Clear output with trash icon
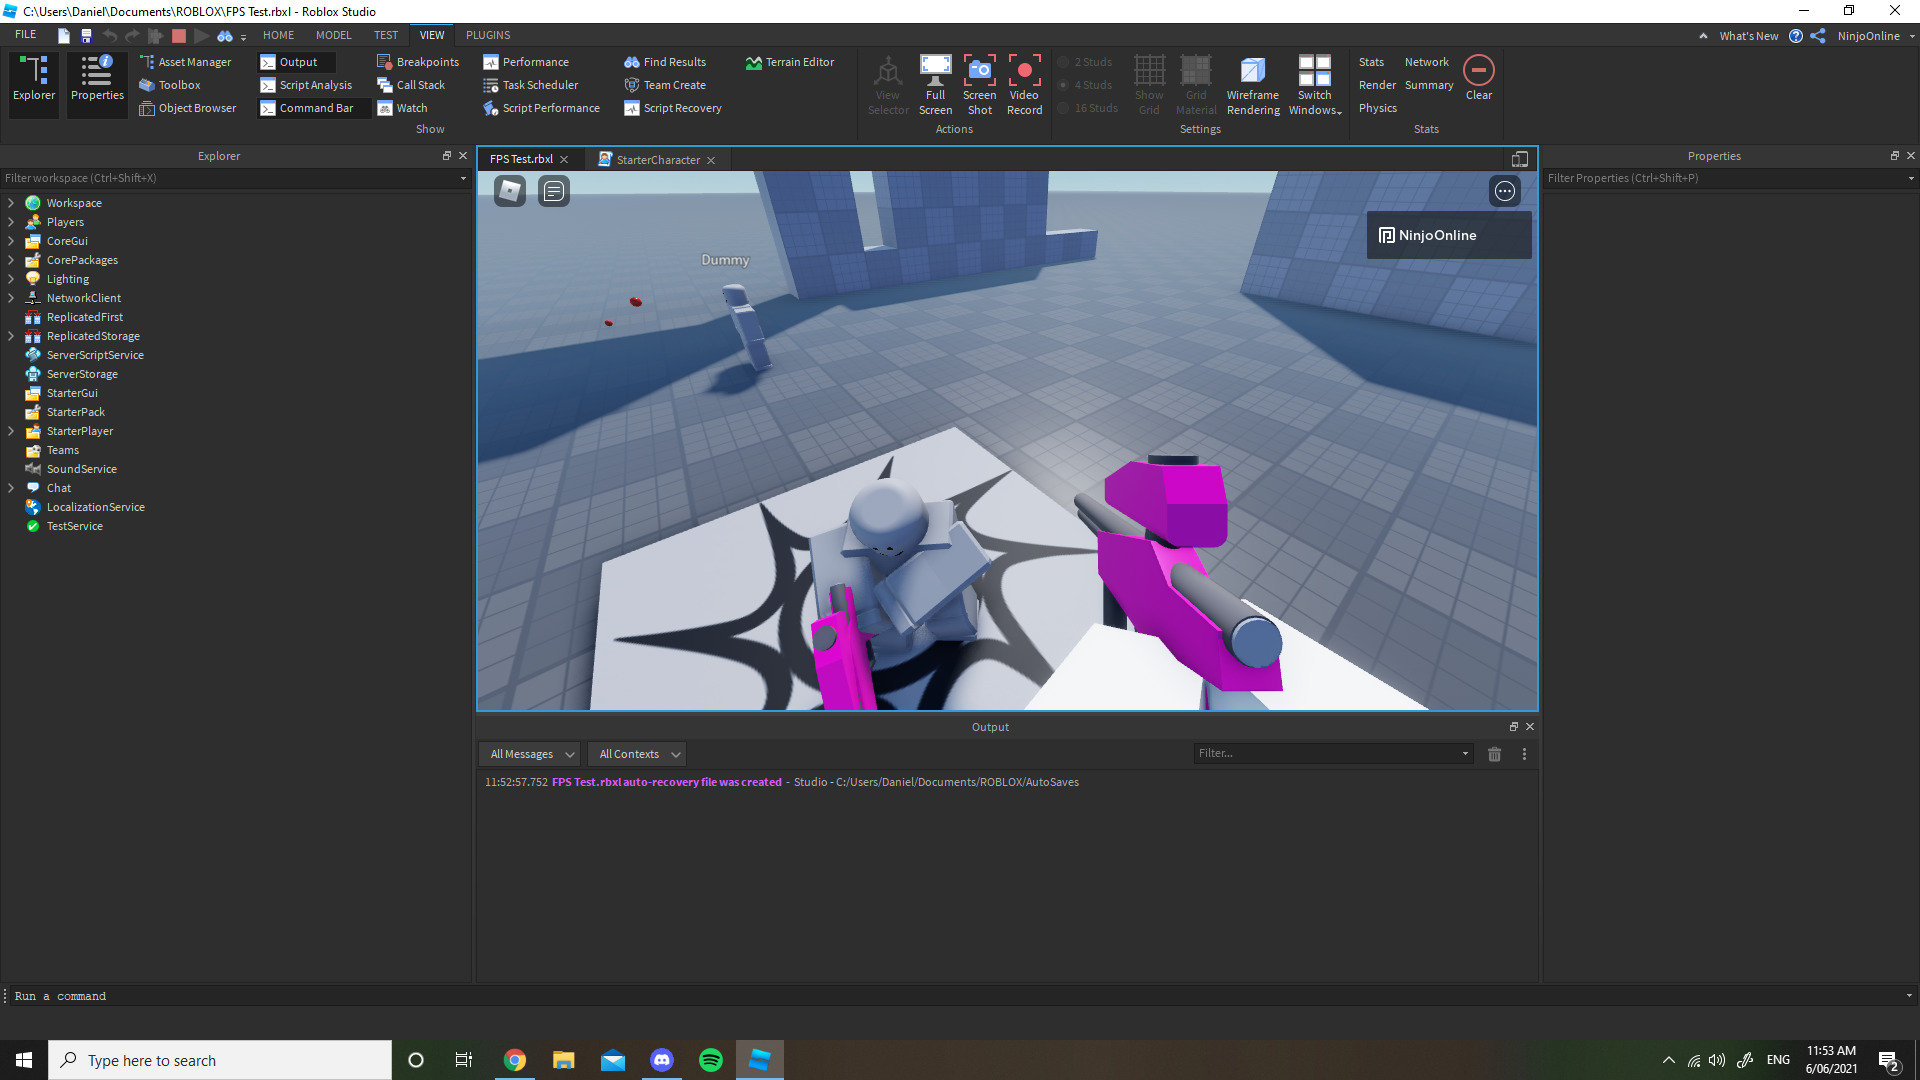 [x=1494, y=754]
